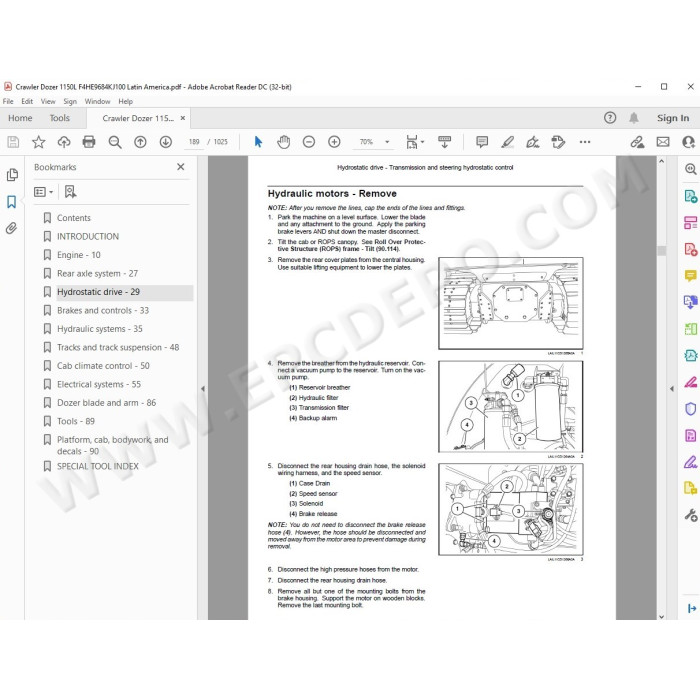This screenshot has width=700, height=700.
Task: Select the Highlight text pen tool
Action: 508,142
